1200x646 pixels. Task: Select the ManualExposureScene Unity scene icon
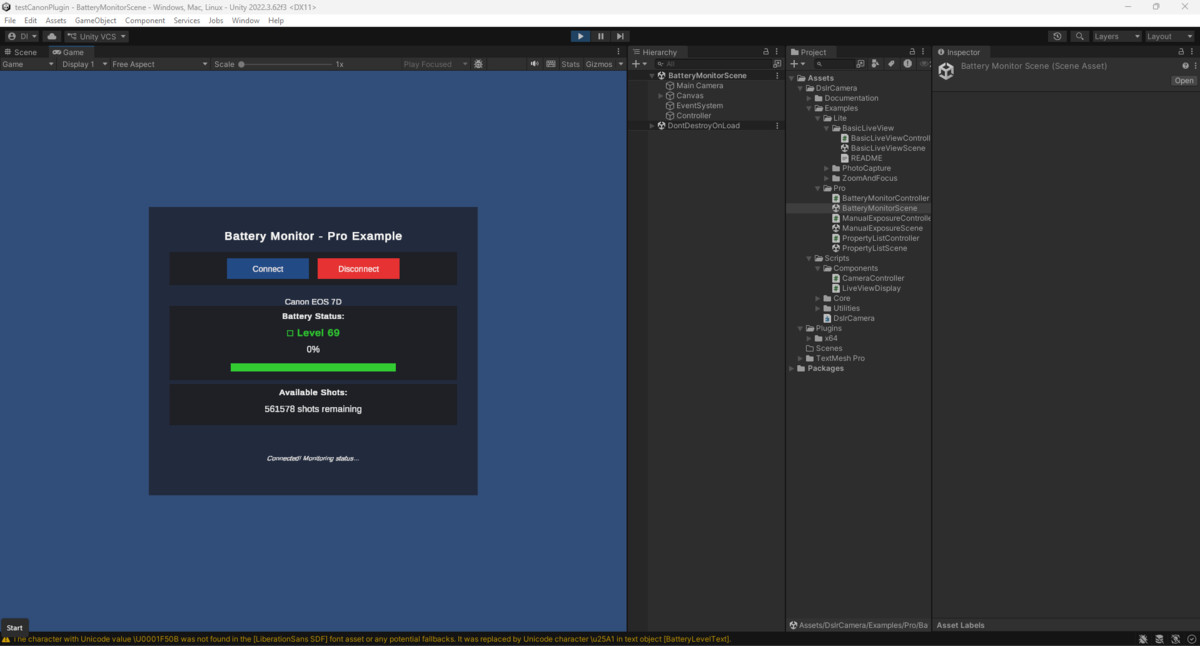pos(836,228)
